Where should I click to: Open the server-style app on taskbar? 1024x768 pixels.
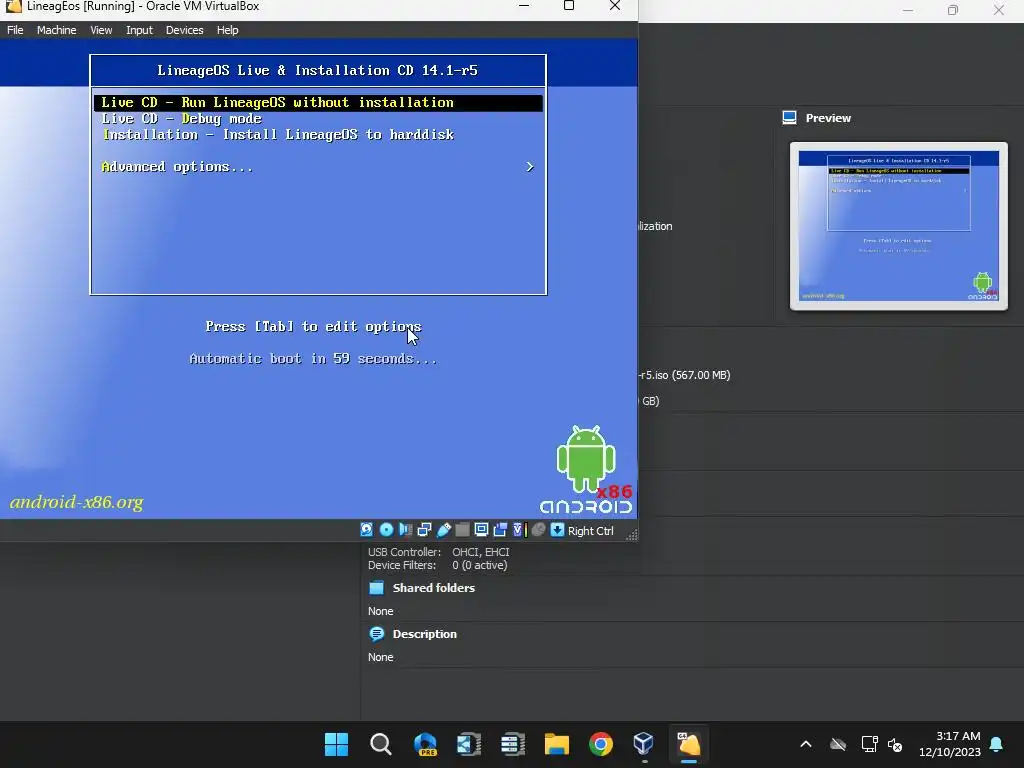[x=513, y=744]
